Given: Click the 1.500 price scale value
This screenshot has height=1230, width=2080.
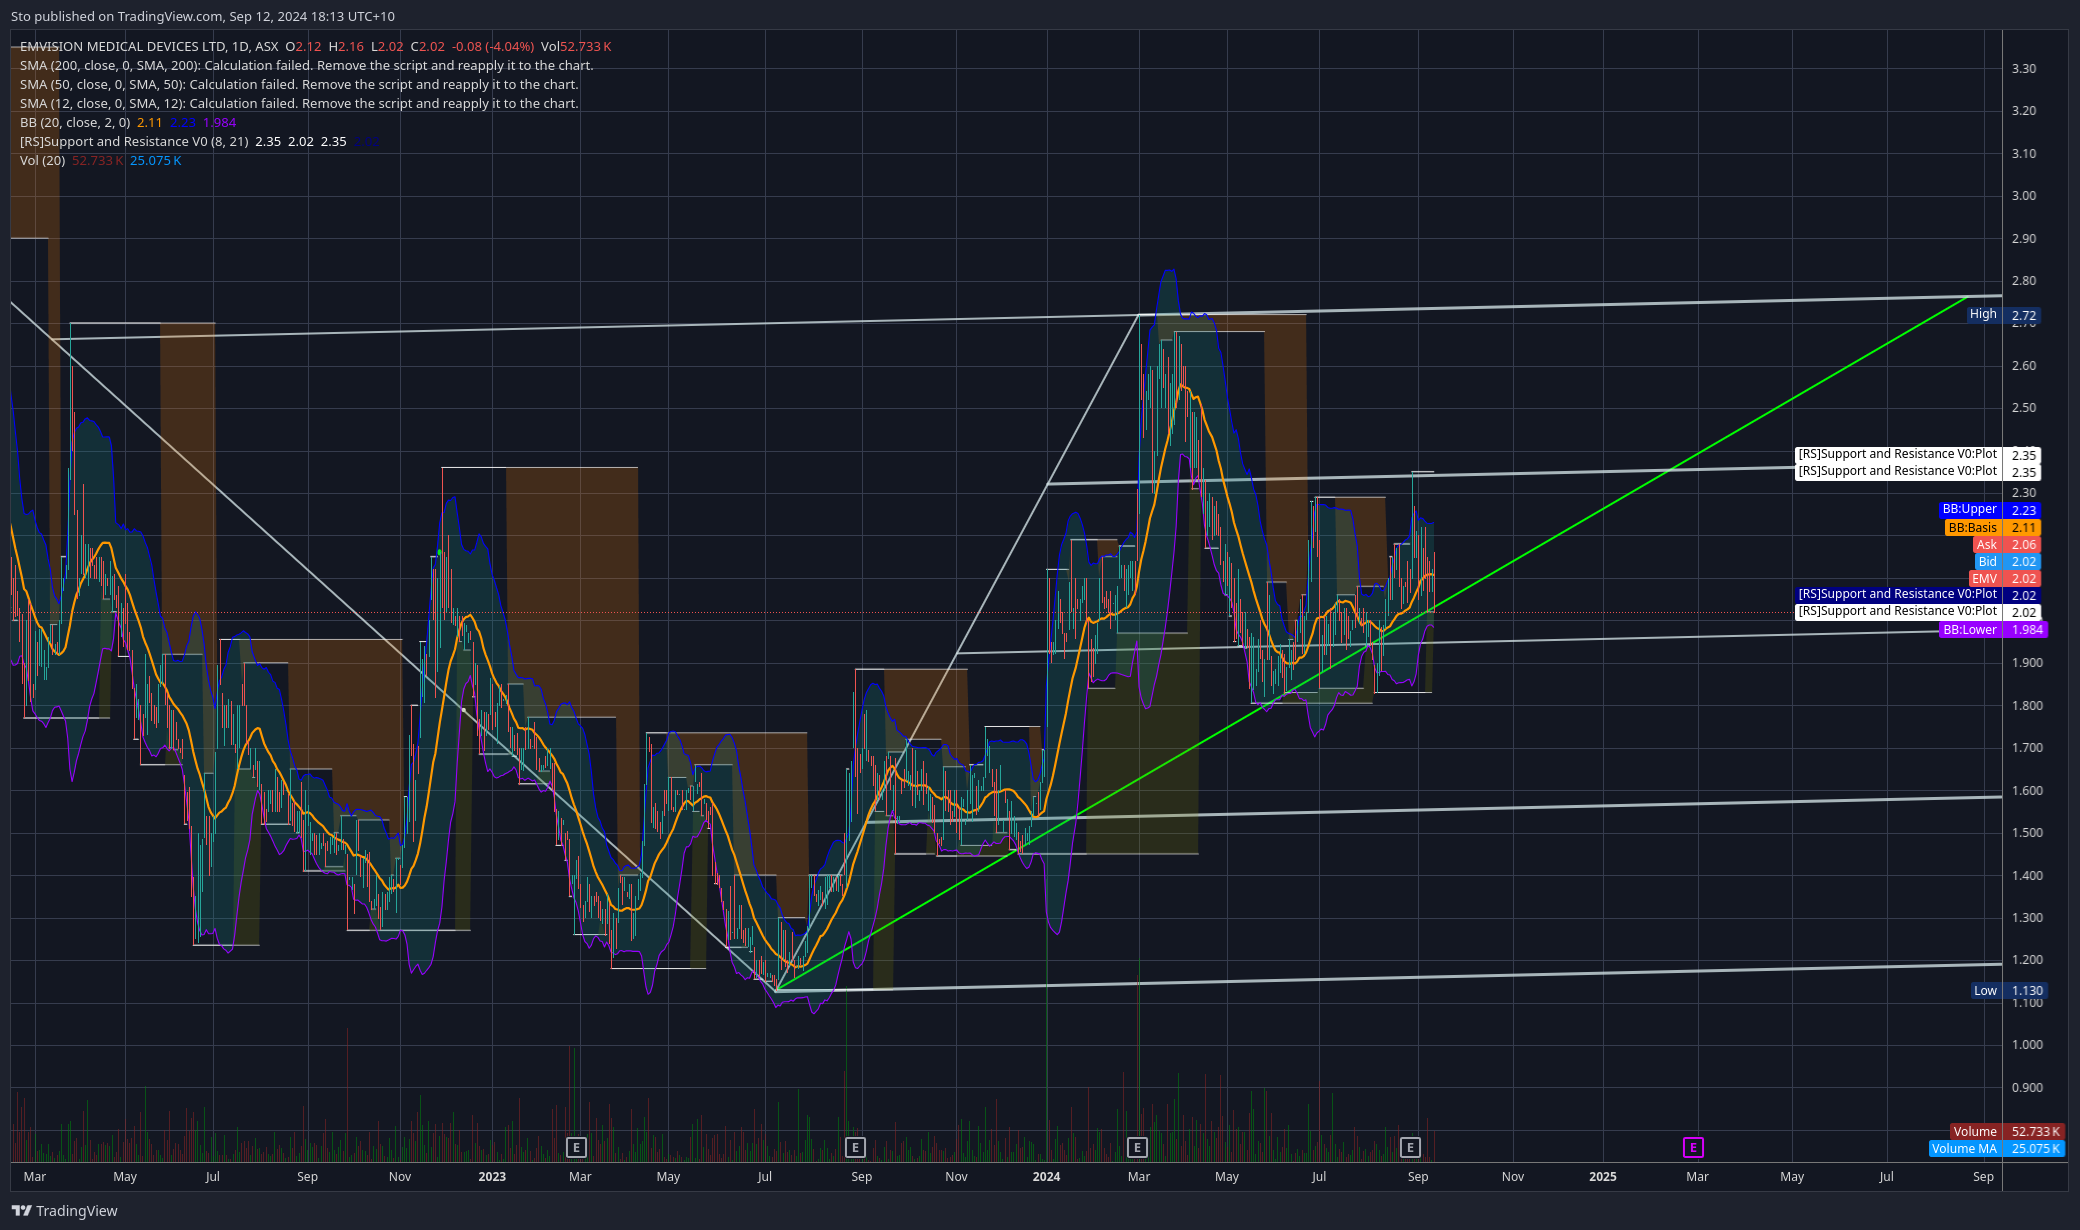Looking at the screenshot, I should 2027,833.
